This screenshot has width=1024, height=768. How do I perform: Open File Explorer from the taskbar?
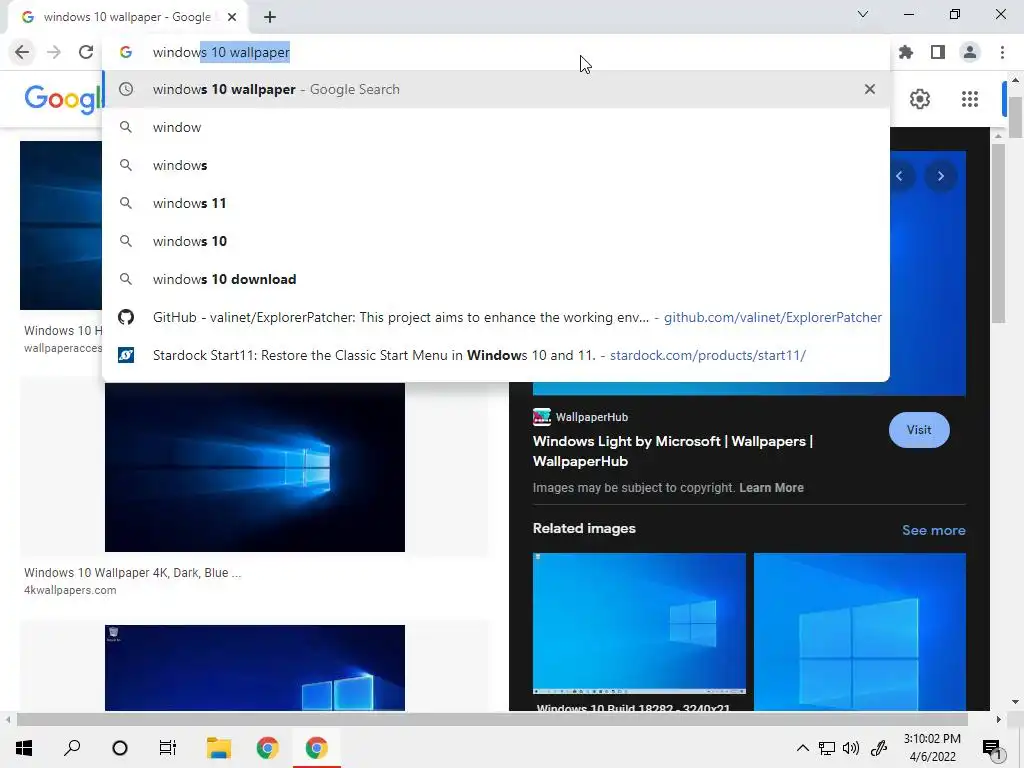(x=219, y=748)
